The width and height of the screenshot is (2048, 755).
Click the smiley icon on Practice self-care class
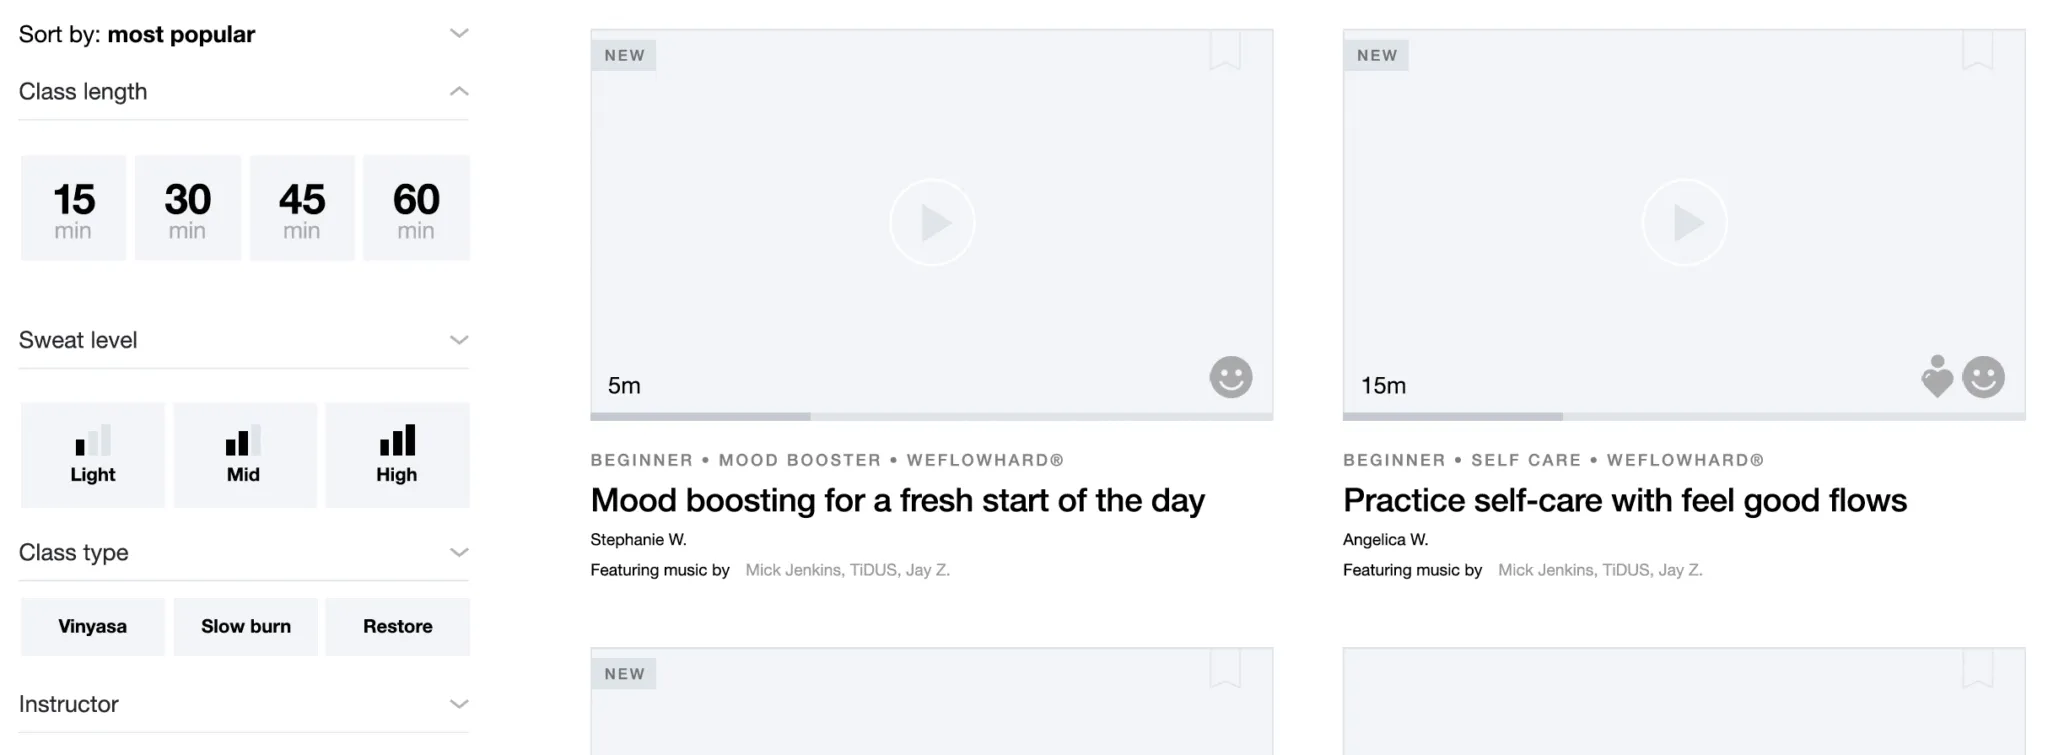coord(1984,378)
